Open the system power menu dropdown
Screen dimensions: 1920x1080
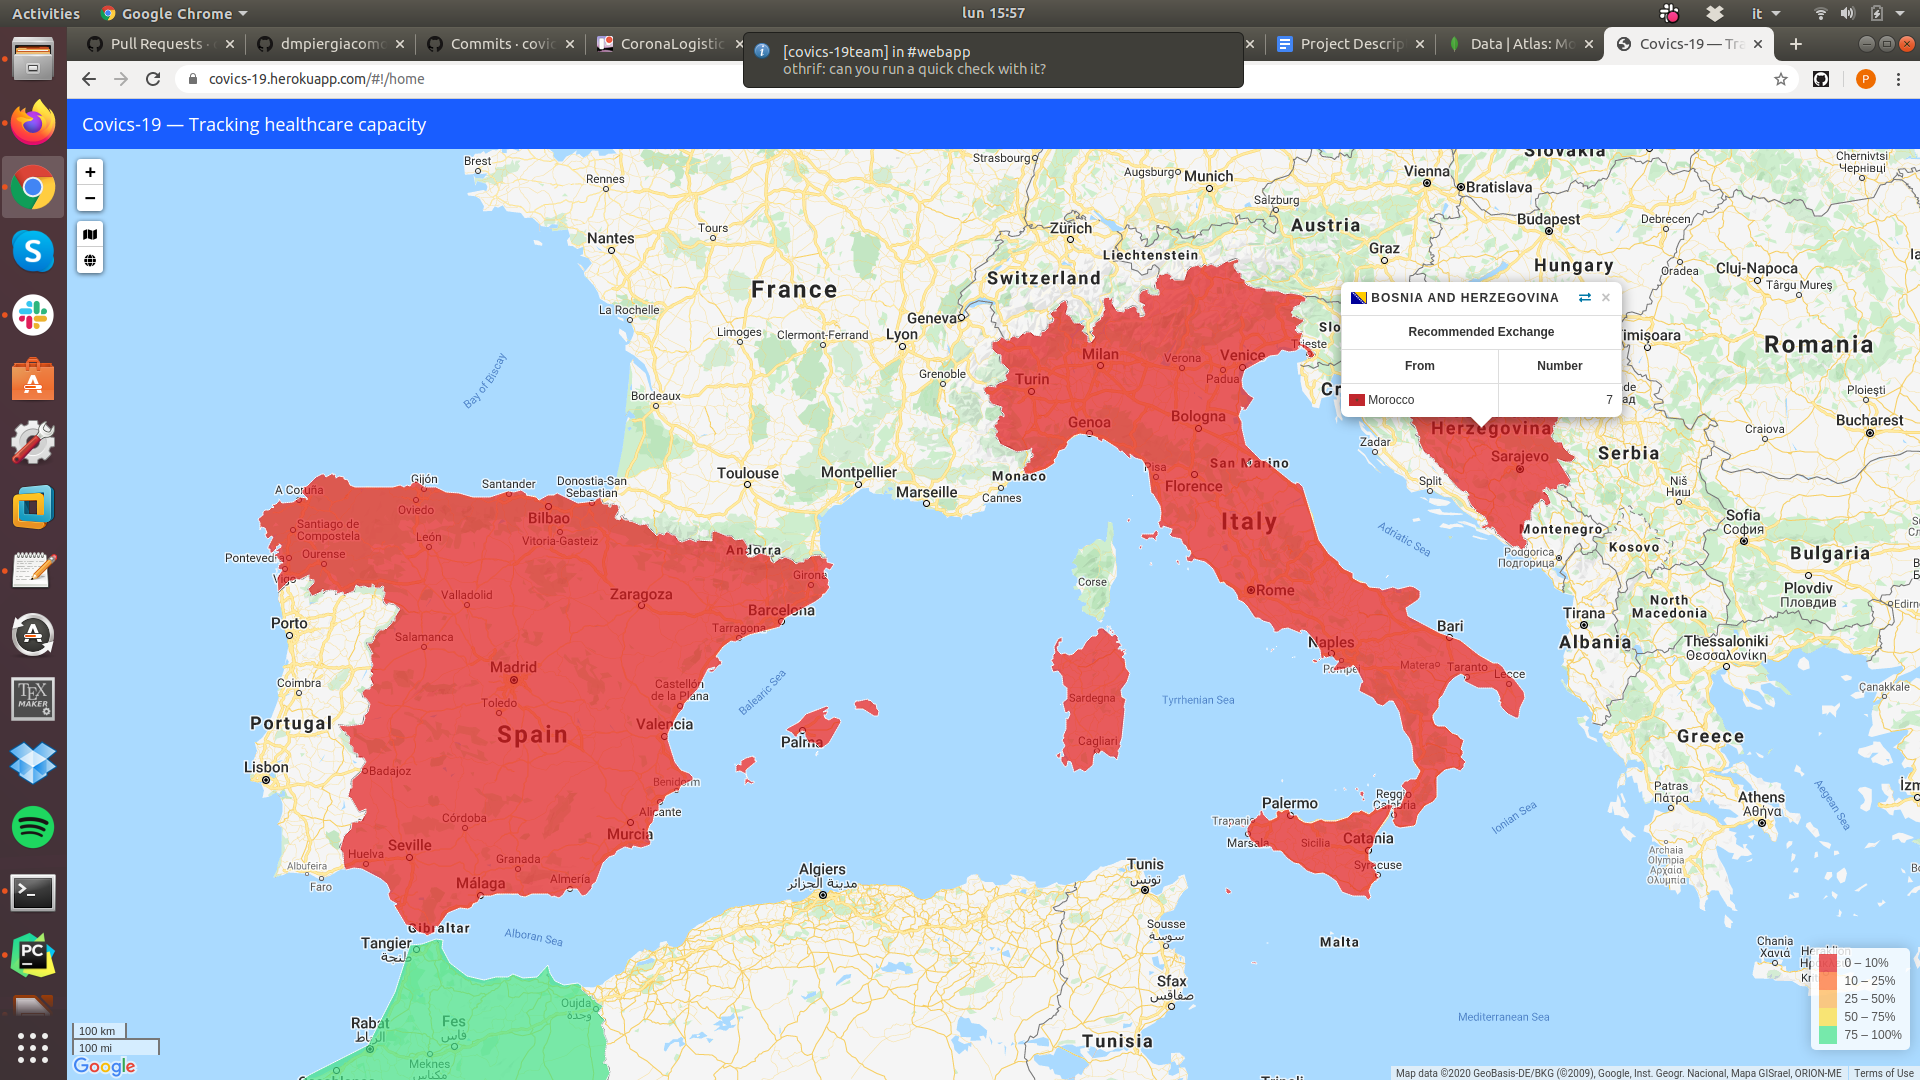point(1900,13)
